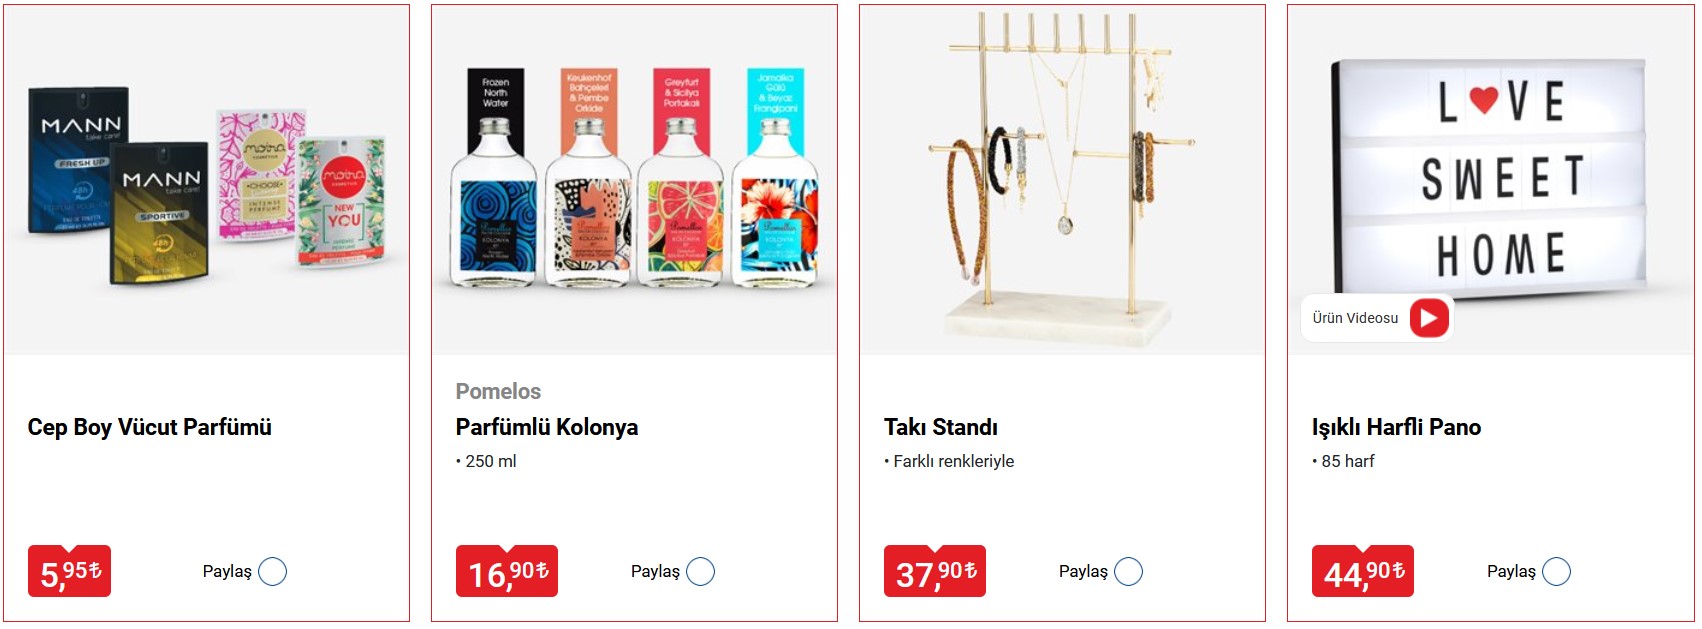Click the 44,90 ₺ price tag
Screen dimensions: 1702x629
point(1363,572)
